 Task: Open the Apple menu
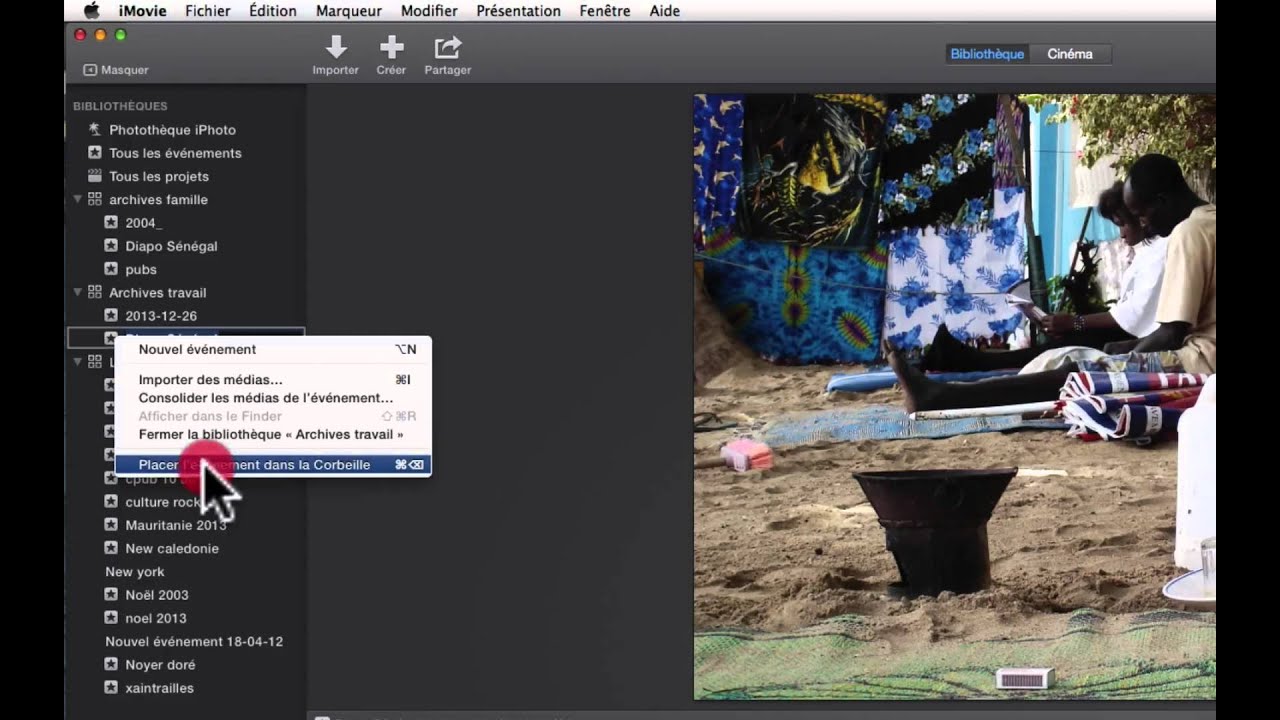(x=91, y=11)
